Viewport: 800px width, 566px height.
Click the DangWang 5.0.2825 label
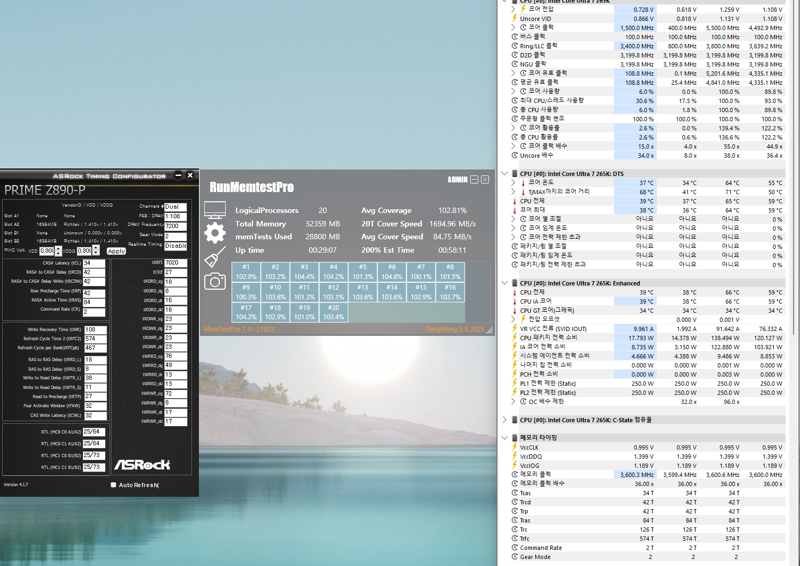pyautogui.click(x=455, y=329)
